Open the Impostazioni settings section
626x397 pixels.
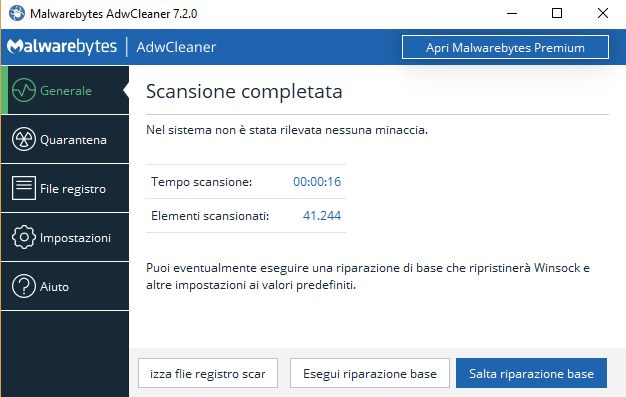click(75, 238)
